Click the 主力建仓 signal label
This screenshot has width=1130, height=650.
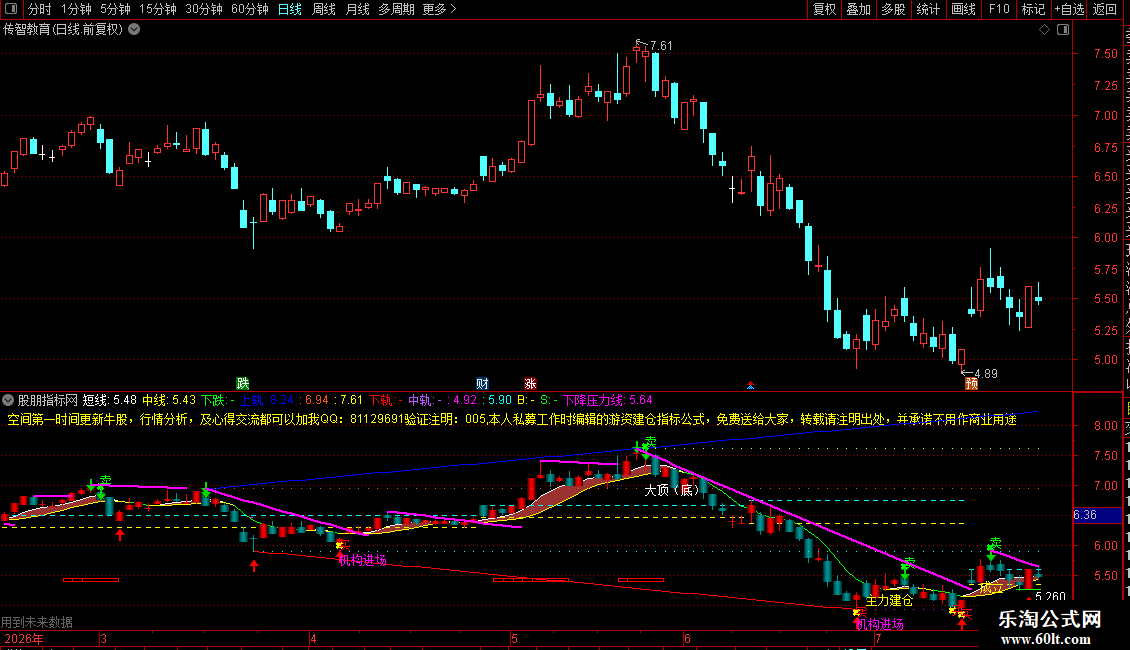pos(889,600)
